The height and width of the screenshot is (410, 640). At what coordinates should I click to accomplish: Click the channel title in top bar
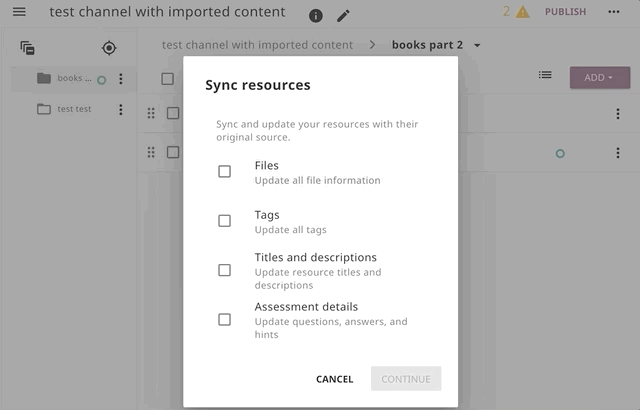click(x=167, y=12)
